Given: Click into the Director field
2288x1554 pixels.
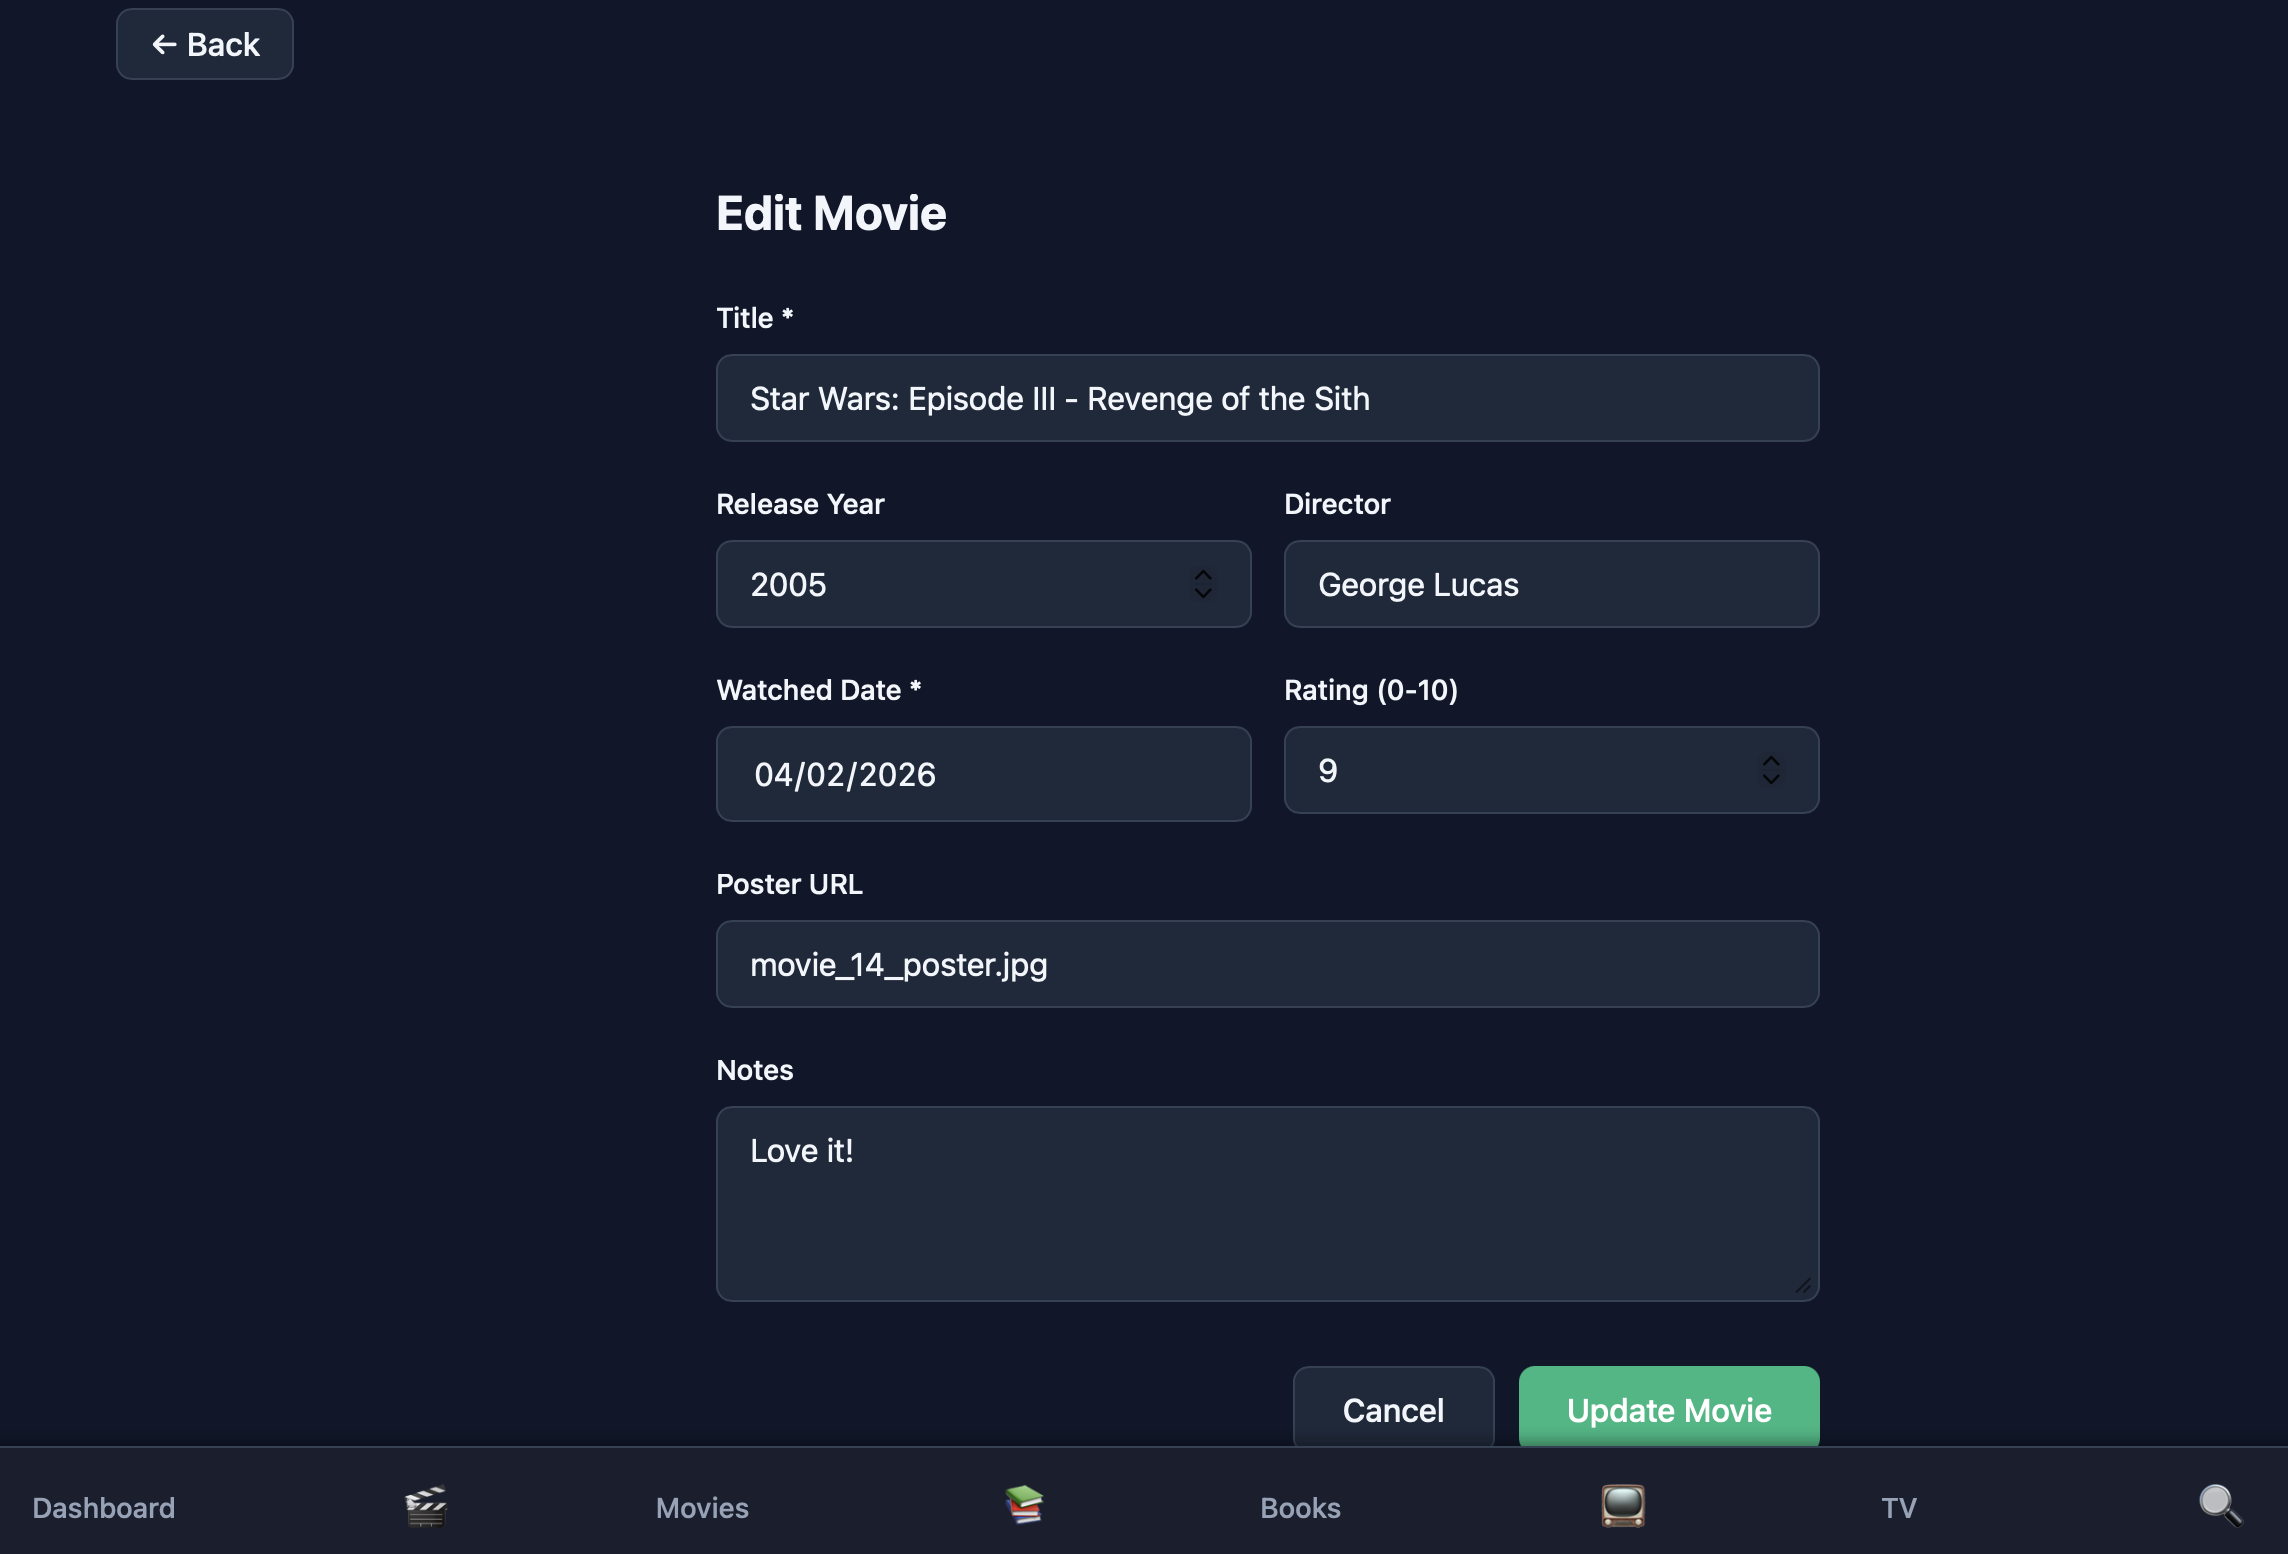Looking at the screenshot, I should [1550, 584].
